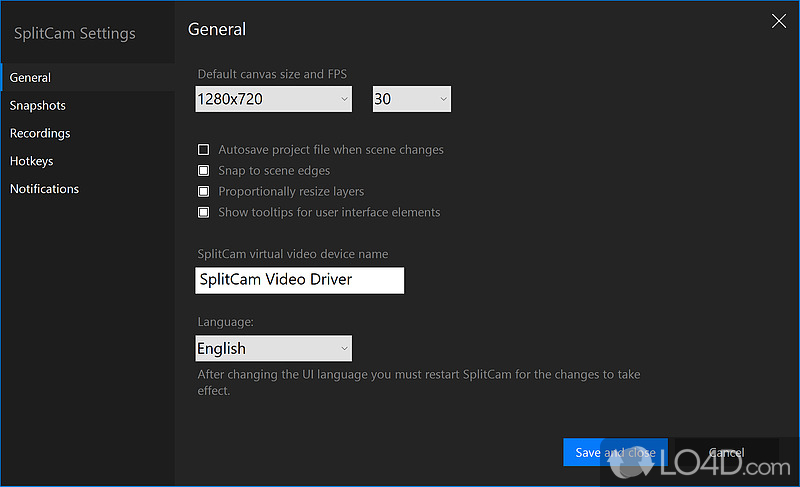
Task: Uncheck Show tooltips for user interface elements
Action: 204,212
